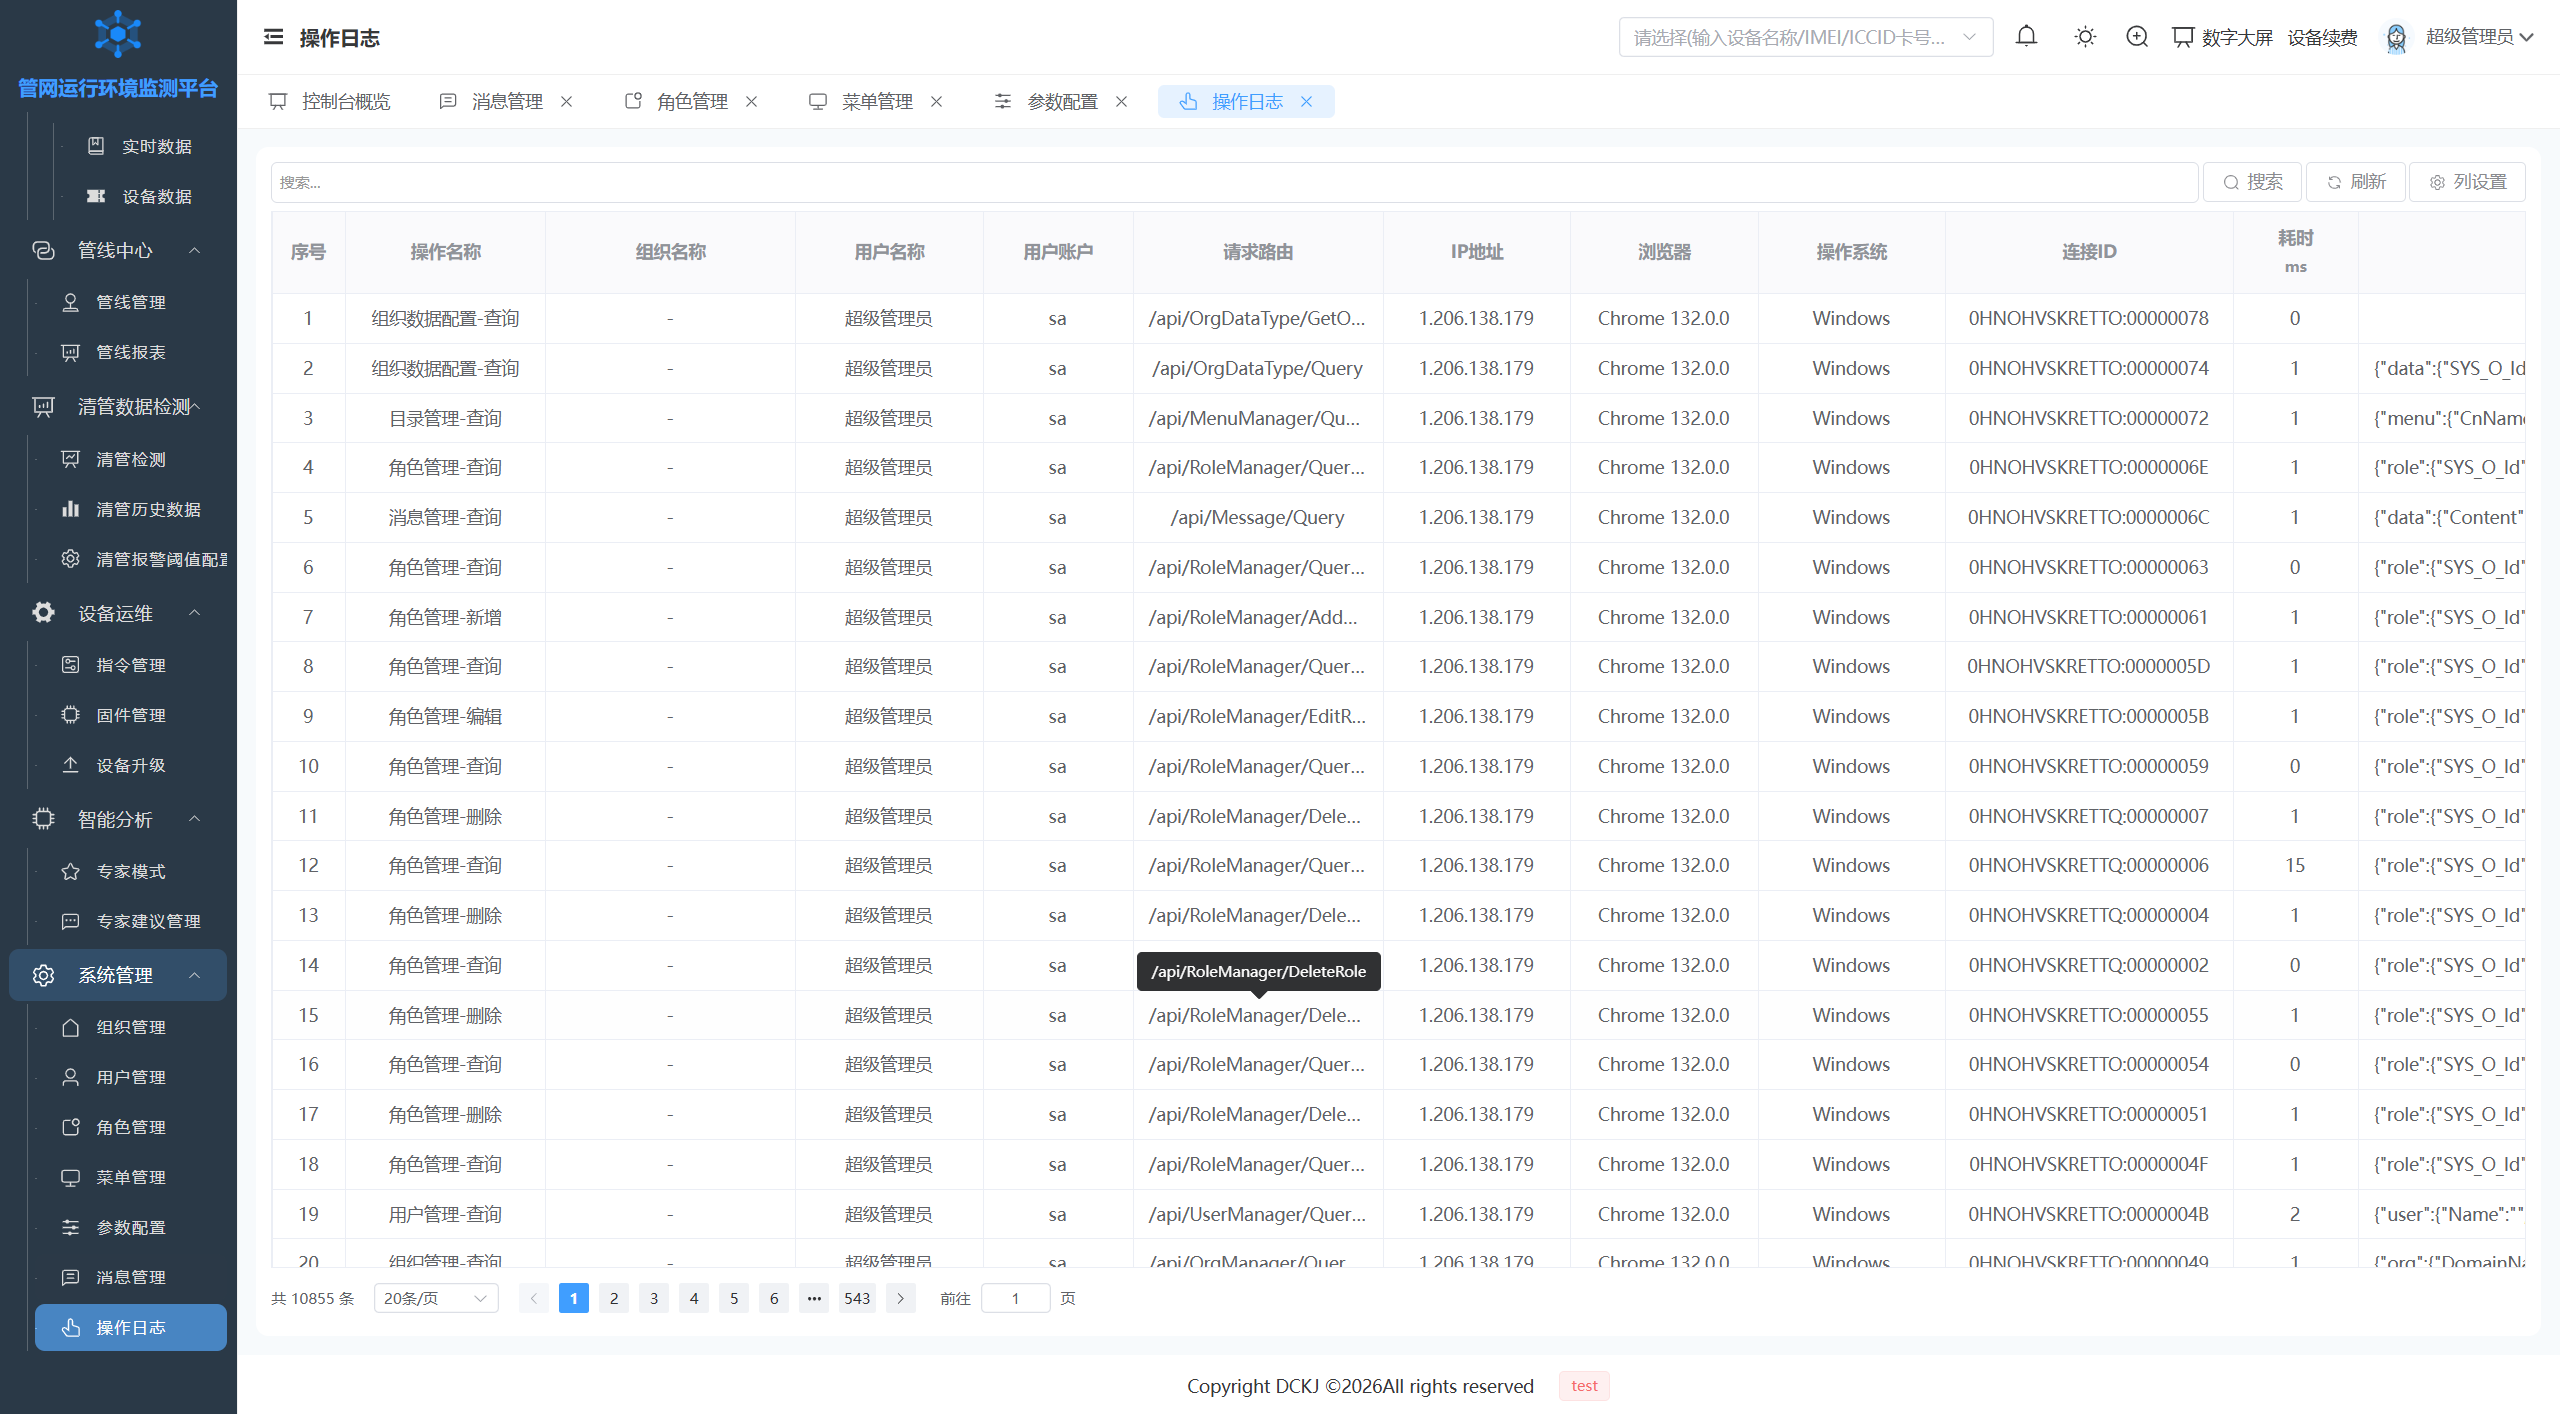Click the 刷新 button

coord(2355,182)
